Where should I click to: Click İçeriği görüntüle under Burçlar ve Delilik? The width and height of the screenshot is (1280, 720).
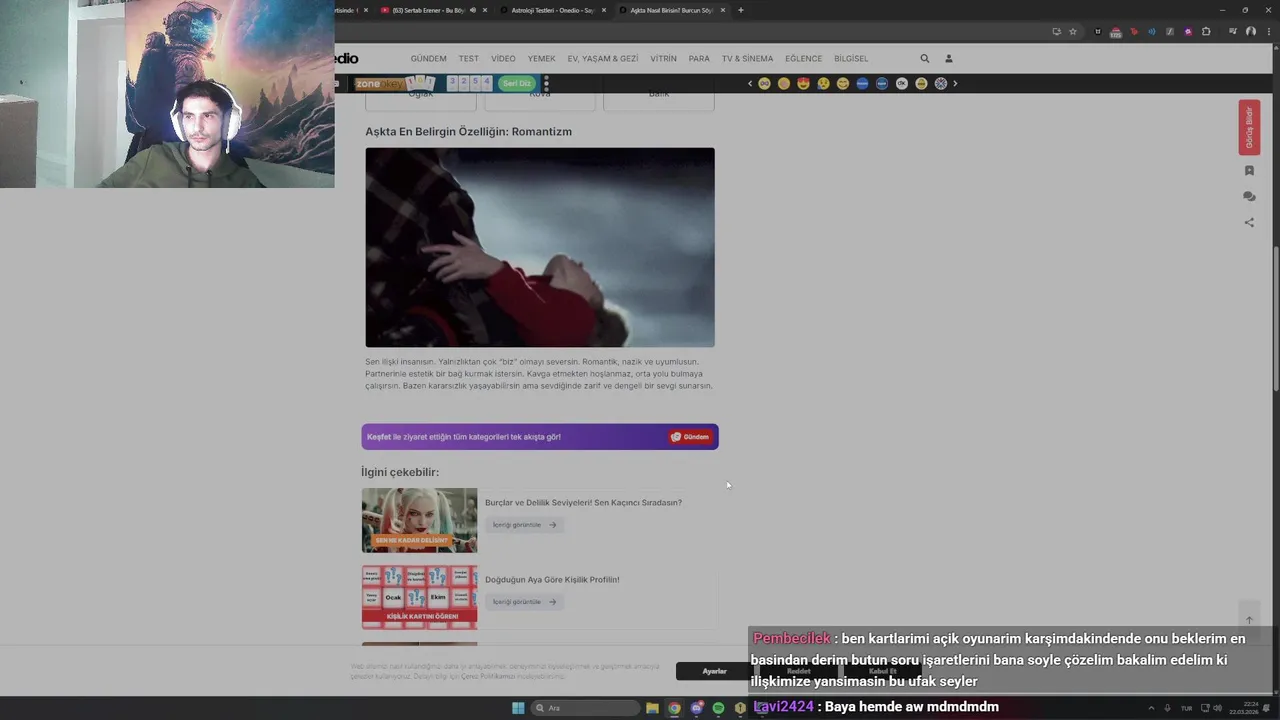point(524,525)
